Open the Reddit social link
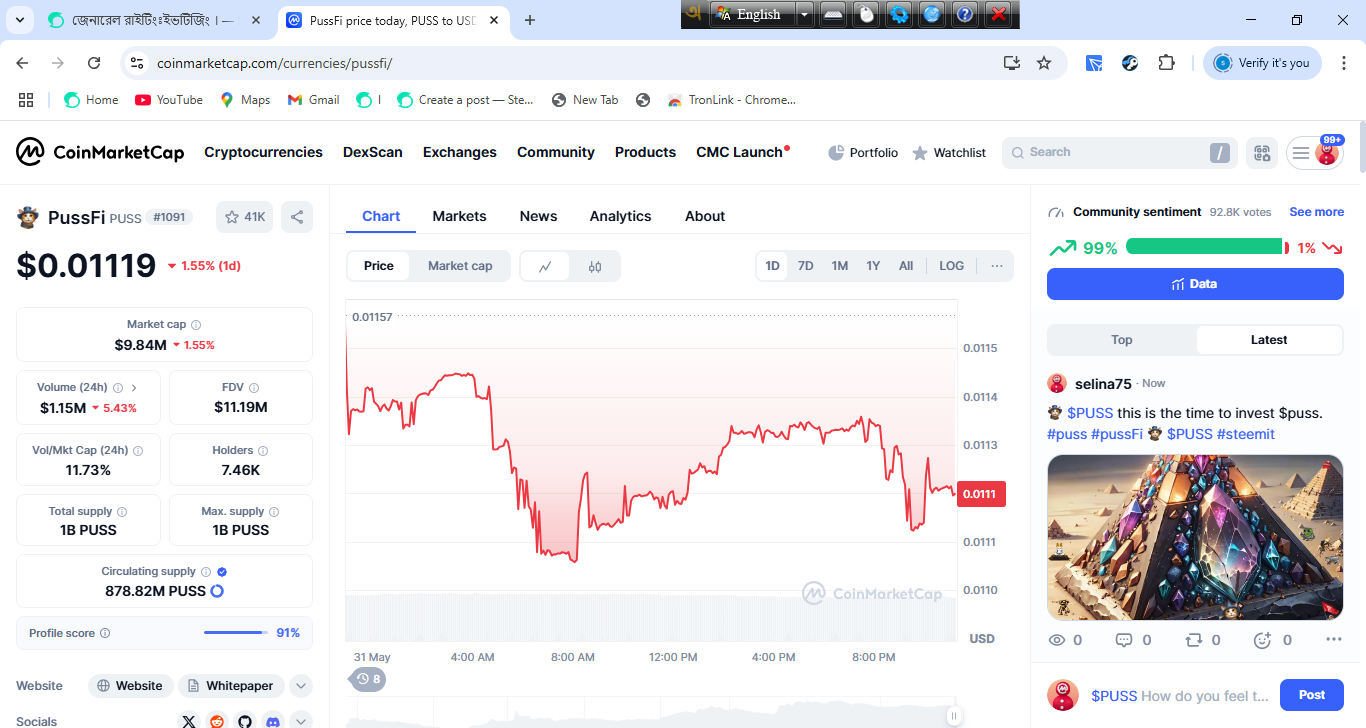This screenshot has height=728, width=1366. point(217,721)
